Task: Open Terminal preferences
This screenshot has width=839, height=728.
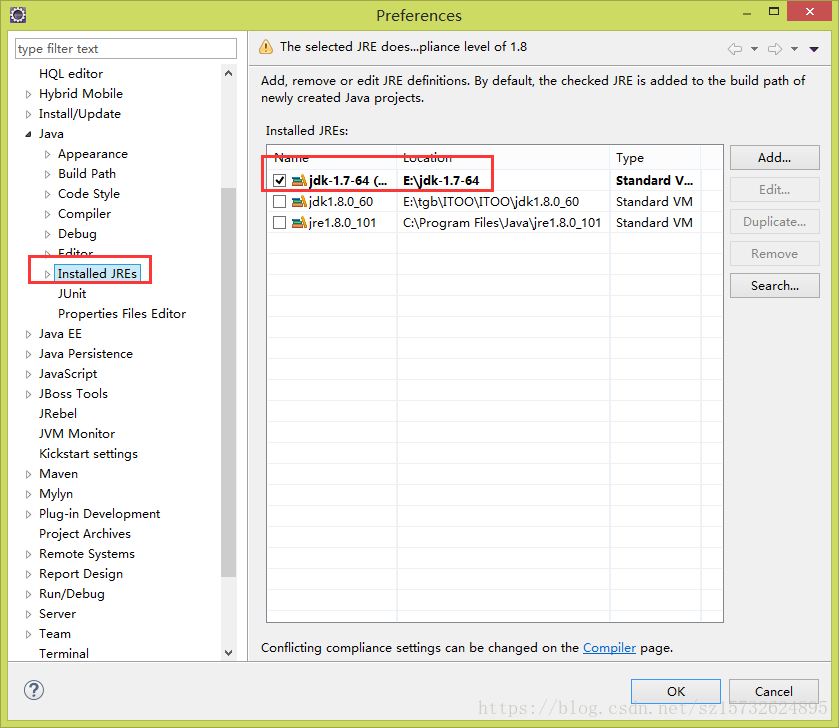Action: [64, 654]
